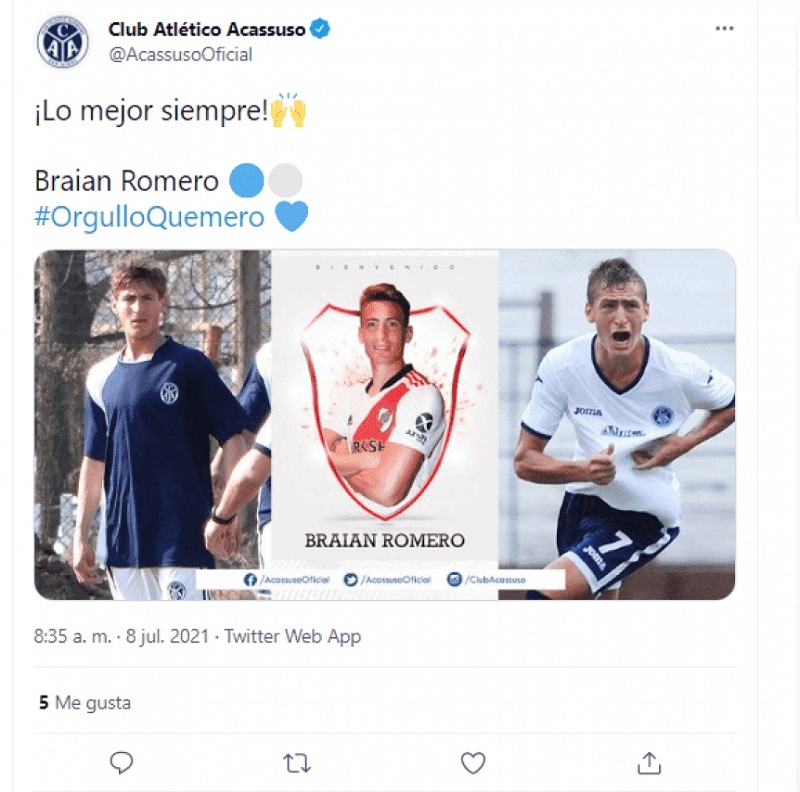The height and width of the screenshot is (792, 800).
Task: Click the raised hands emoji
Action: point(288,110)
